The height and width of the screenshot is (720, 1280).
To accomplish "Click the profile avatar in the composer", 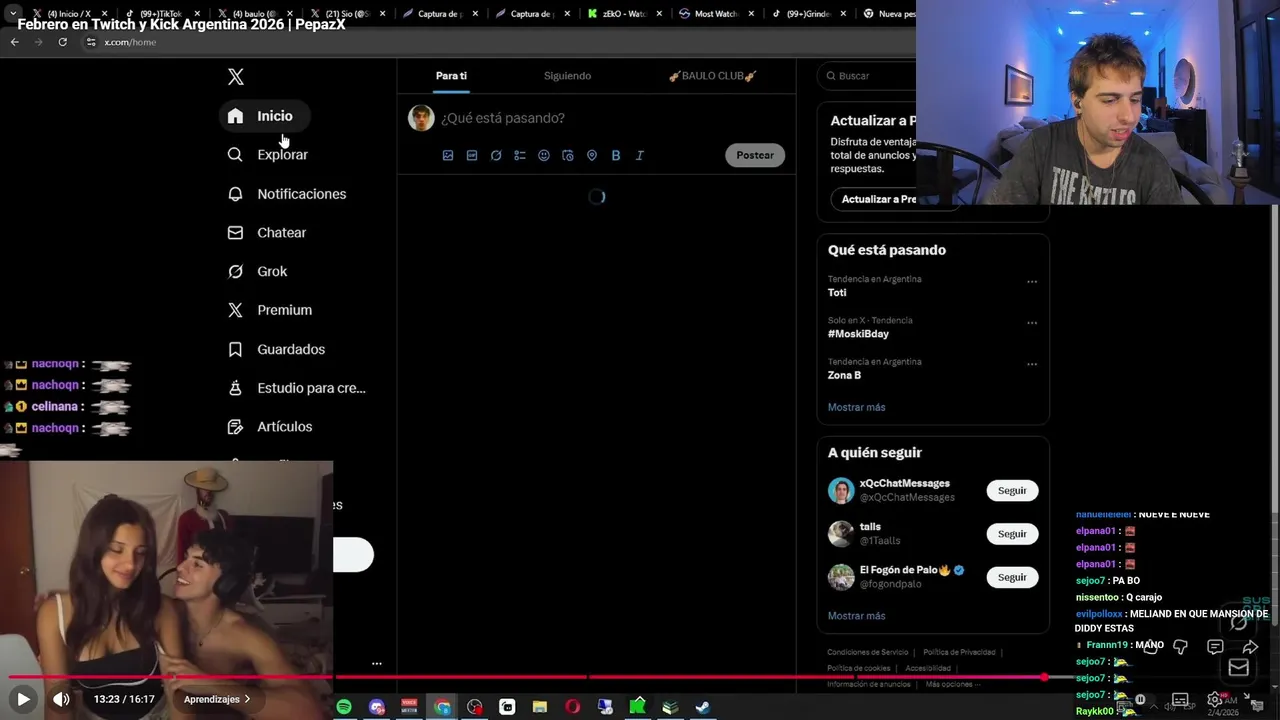I will point(421,118).
